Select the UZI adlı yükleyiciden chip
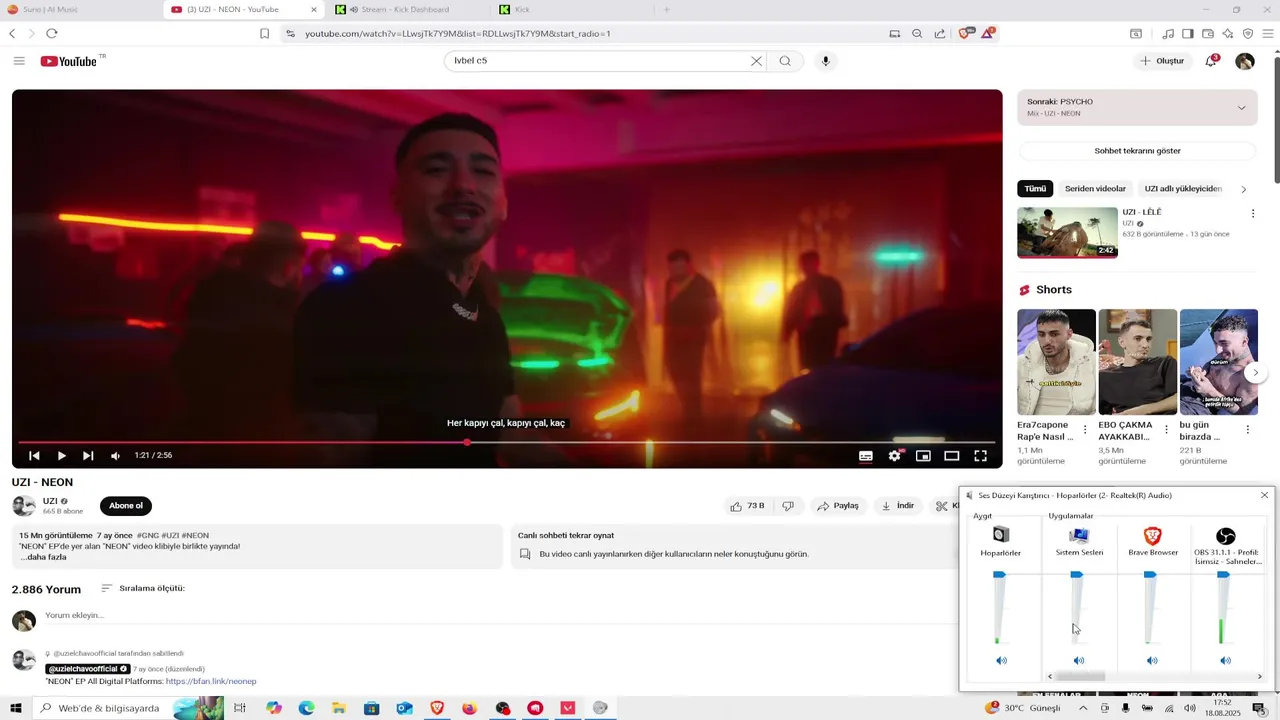This screenshot has width=1280, height=720. pyautogui.click(x=1183, y=189)
